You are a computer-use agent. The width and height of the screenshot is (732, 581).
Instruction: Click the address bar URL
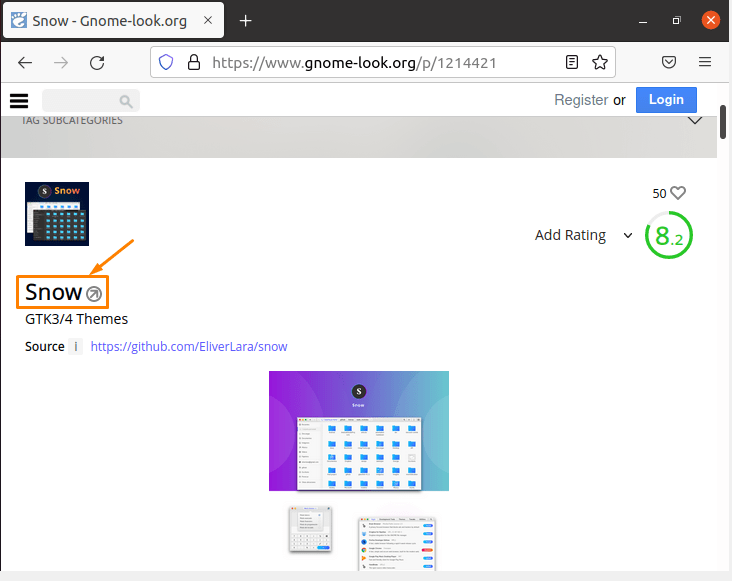point(354,63)
